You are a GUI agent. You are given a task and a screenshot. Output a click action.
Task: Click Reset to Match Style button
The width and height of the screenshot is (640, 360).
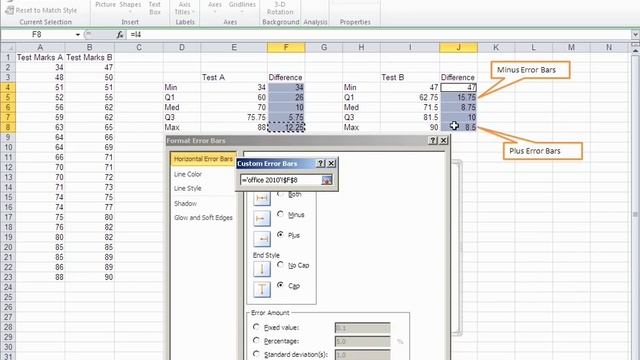pyautogui.click(x=41, y=10)
